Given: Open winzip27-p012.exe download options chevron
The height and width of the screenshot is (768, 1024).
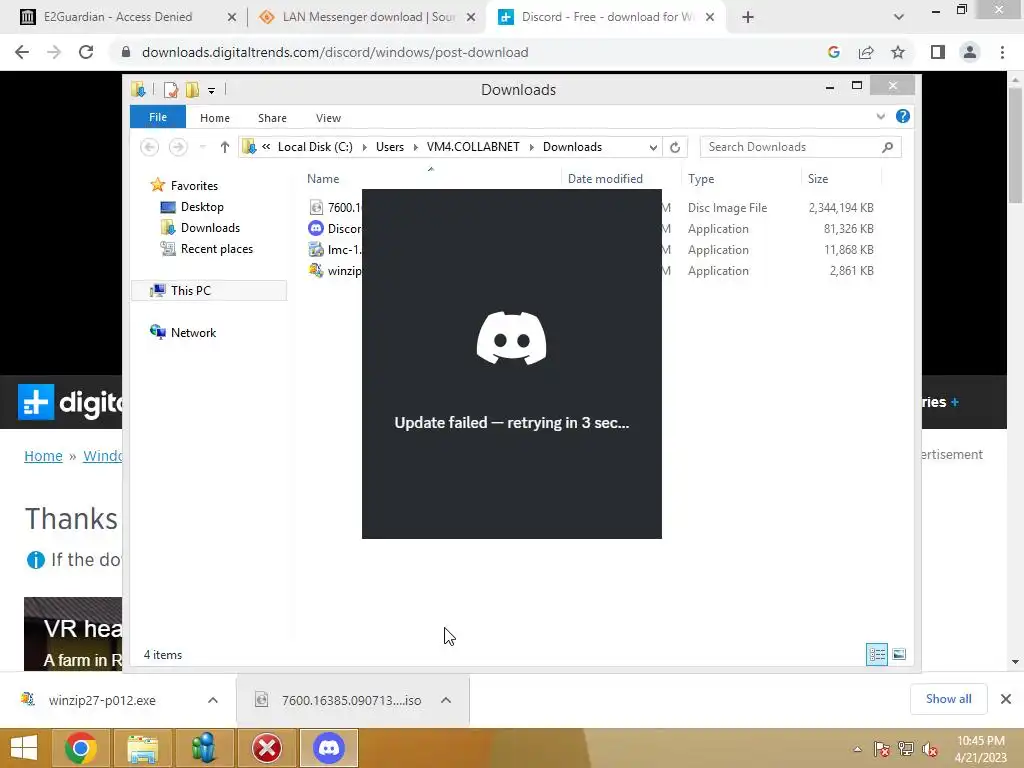Looking at the screenshot, I should [213, 700].
